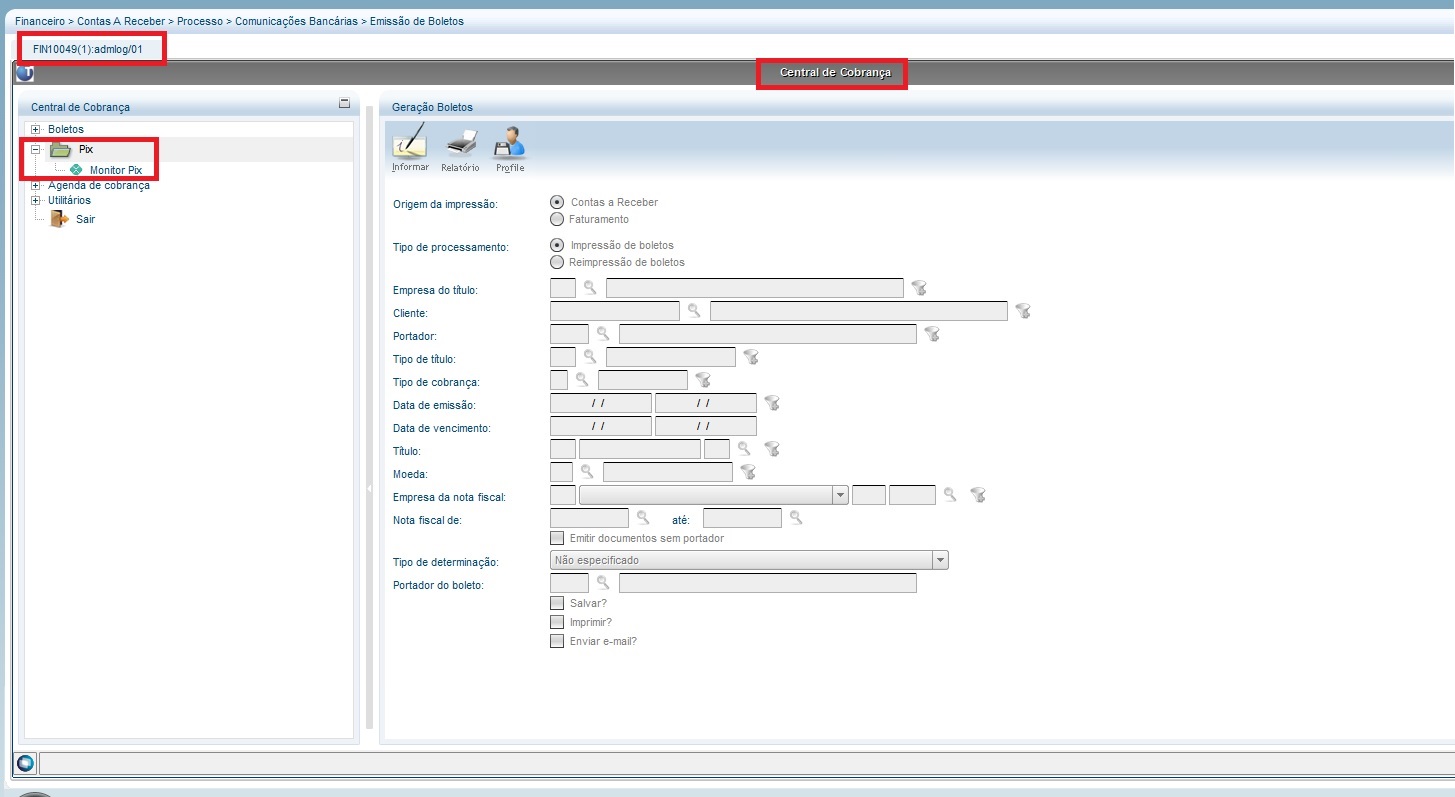Click filter funnel for Data de emissão

(772, 403)
